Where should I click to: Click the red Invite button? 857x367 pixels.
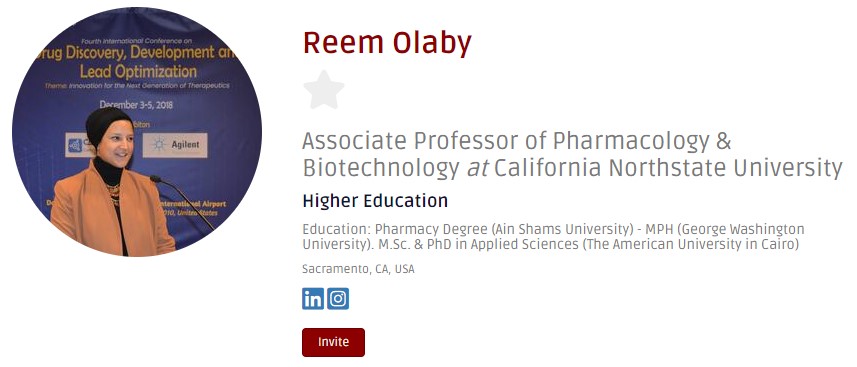[x=333, y=342]
